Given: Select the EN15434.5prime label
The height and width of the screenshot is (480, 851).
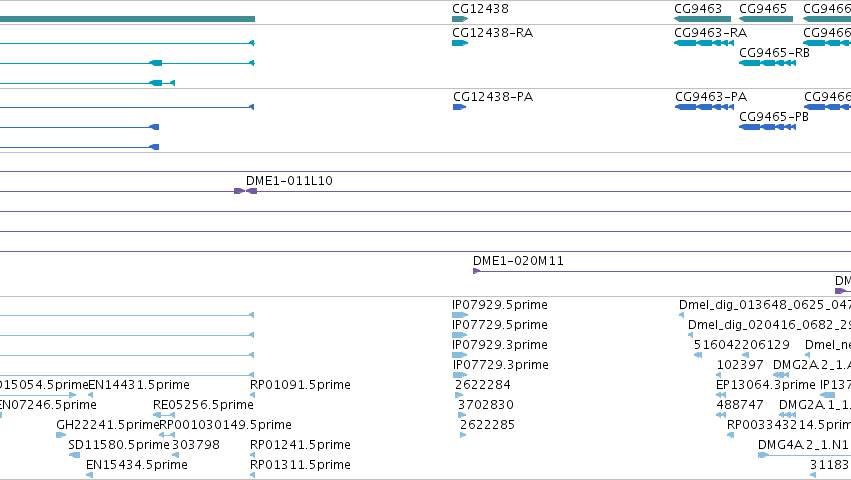Looking at the screenshot, I should click(137, 465).
